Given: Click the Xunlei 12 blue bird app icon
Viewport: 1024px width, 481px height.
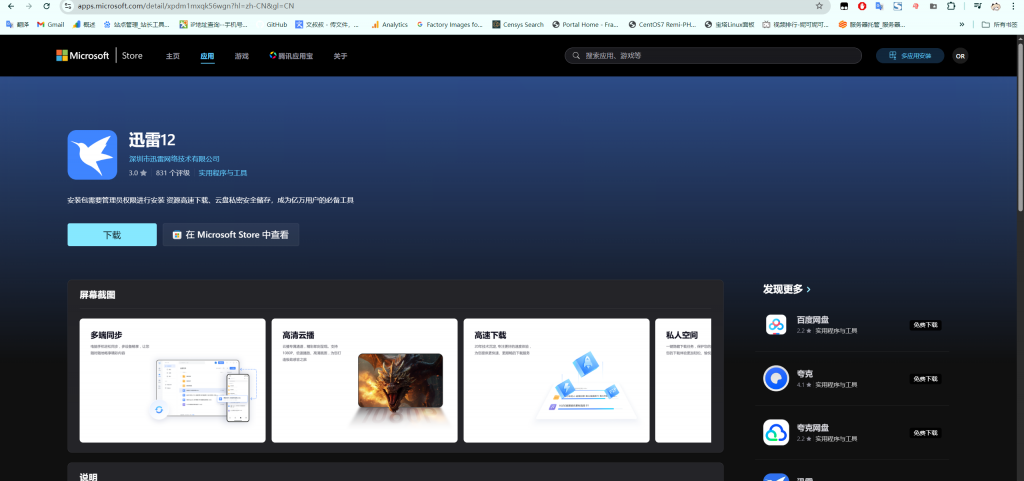Looking at the screenshot, I should click(93, 153).
